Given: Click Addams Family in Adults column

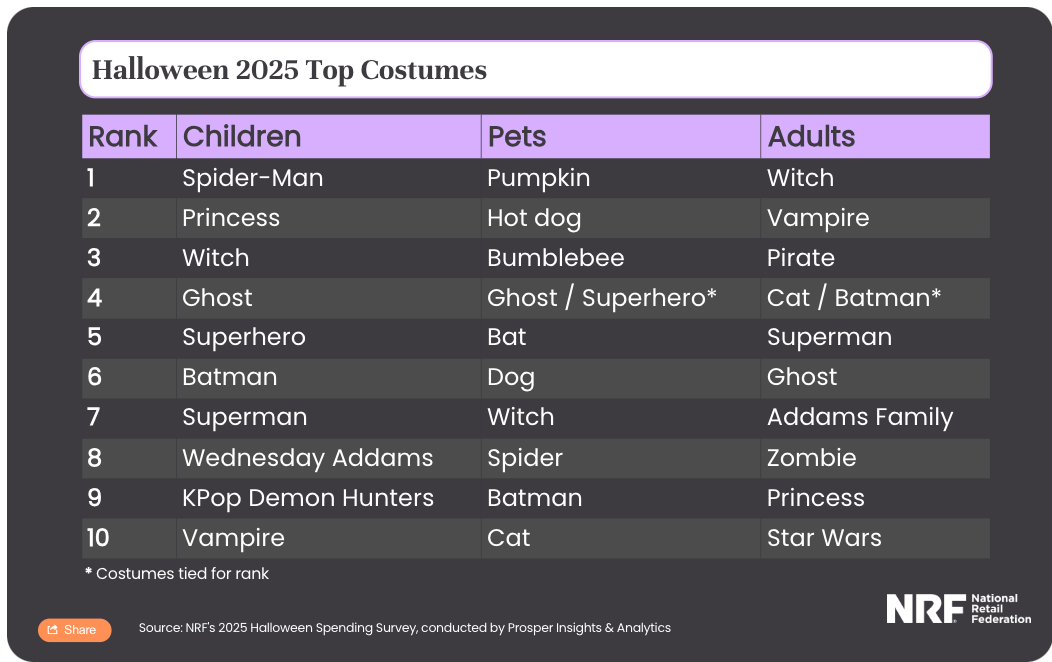Looking at the screenshot, I should (x=859, y=418).
